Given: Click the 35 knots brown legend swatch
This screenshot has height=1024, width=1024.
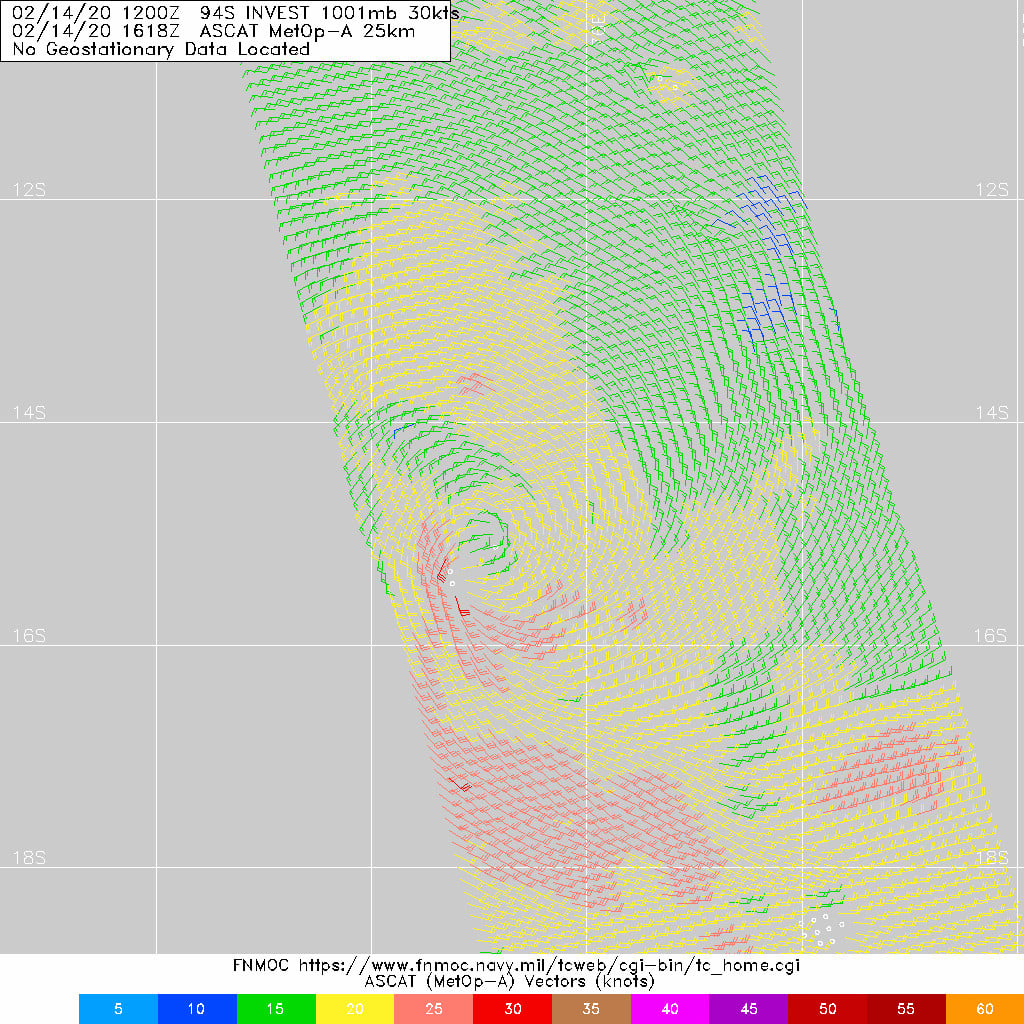Looking at the screenshot, I should 592,1009.
